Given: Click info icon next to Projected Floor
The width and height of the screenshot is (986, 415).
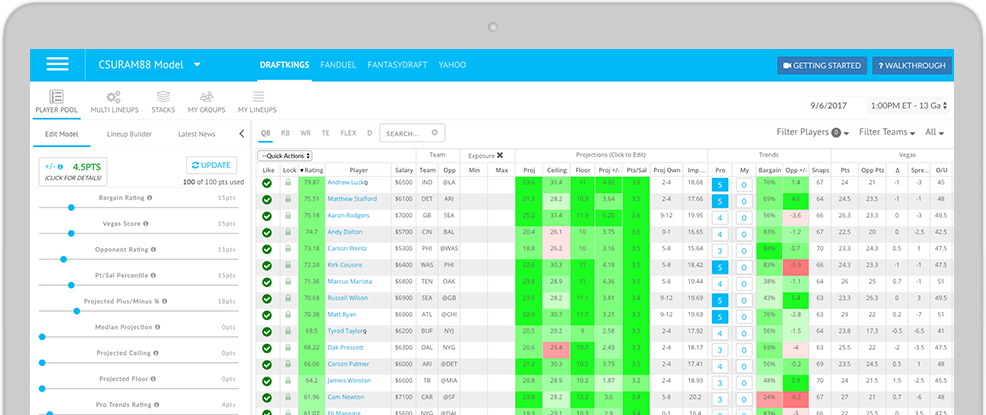Looking at the screenshot, I should [152, 379].
